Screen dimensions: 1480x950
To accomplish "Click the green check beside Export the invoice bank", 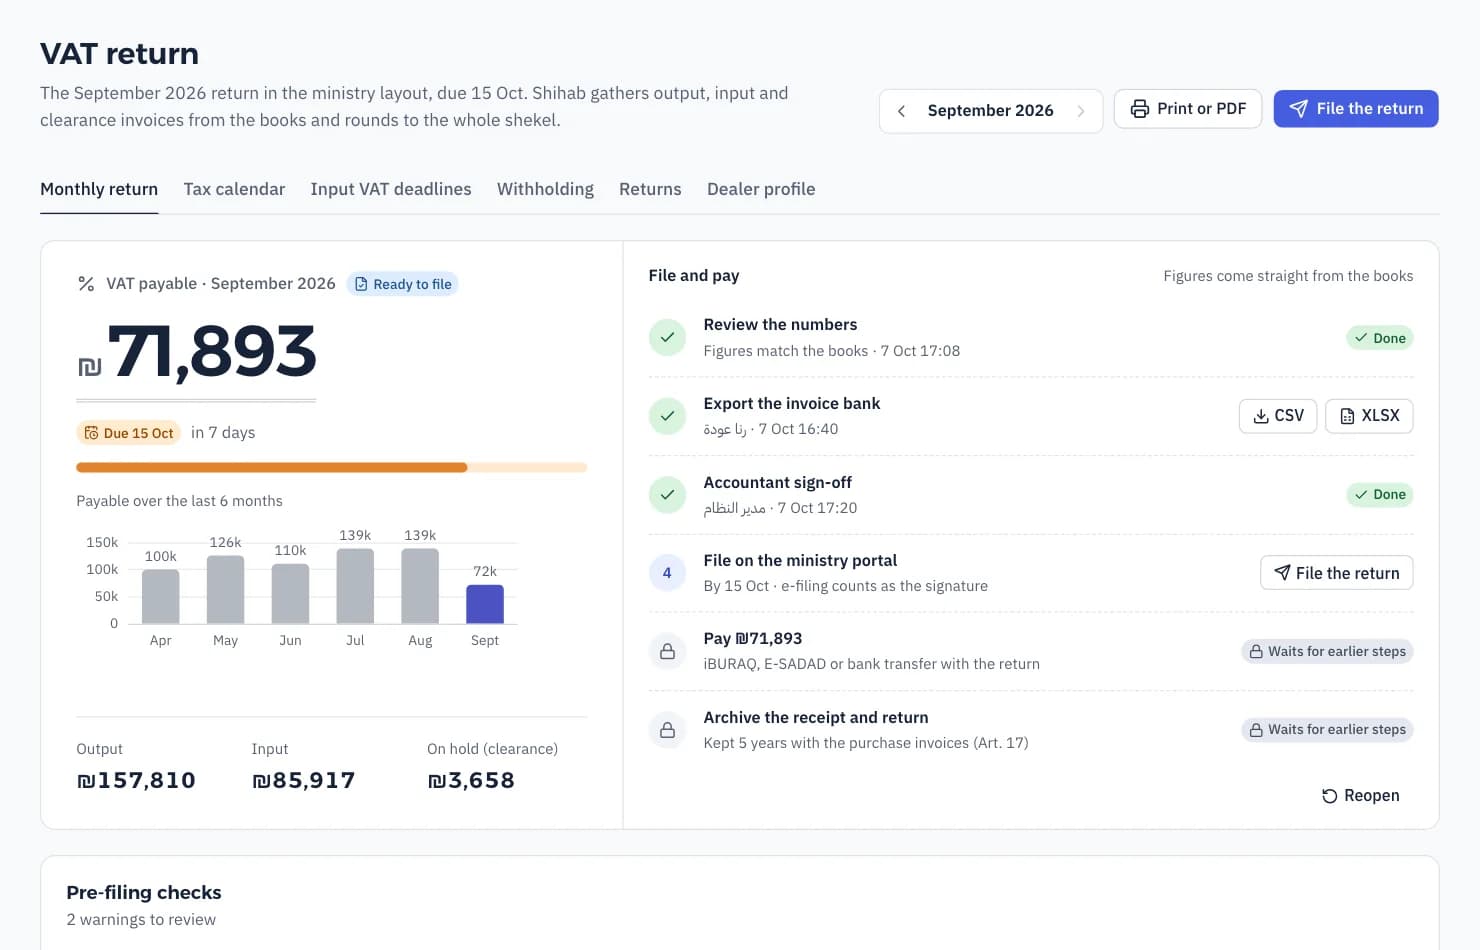I will (667, 416).
